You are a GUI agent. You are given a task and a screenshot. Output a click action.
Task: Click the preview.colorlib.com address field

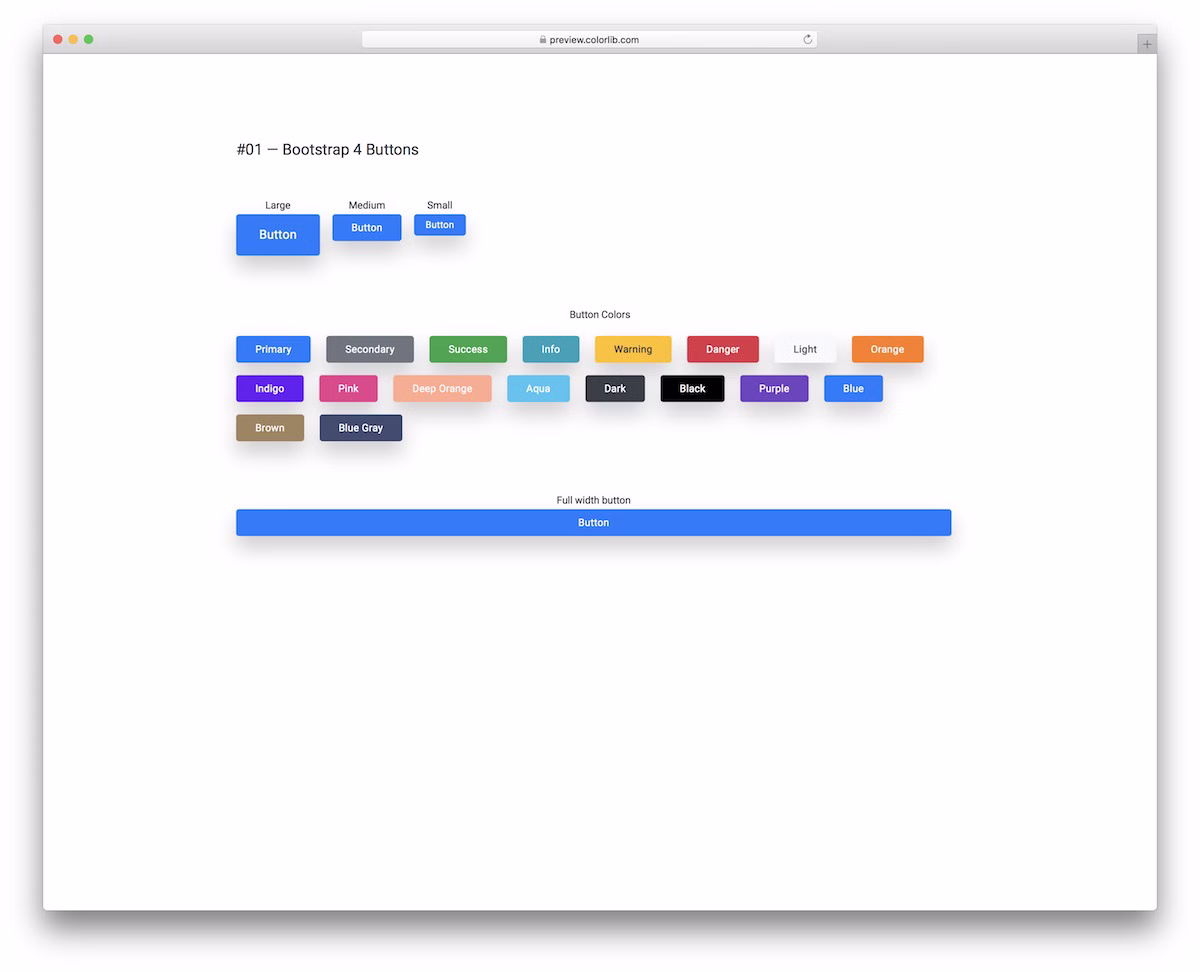click(594, 40)
